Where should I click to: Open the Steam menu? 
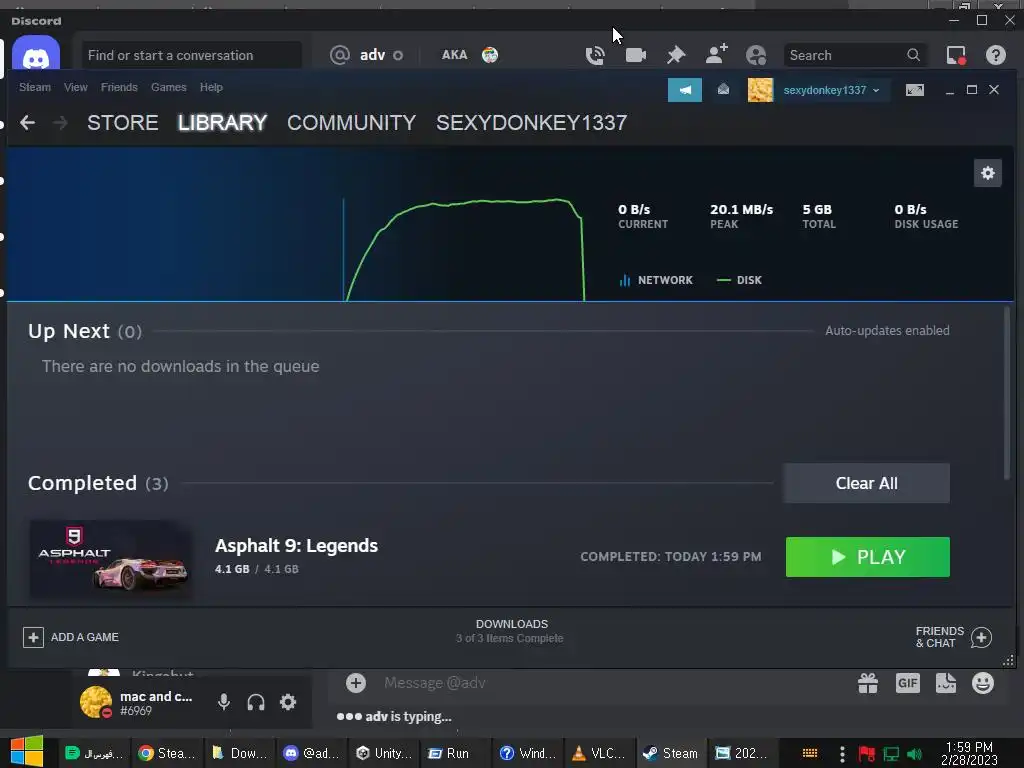[x=35, y=87]
